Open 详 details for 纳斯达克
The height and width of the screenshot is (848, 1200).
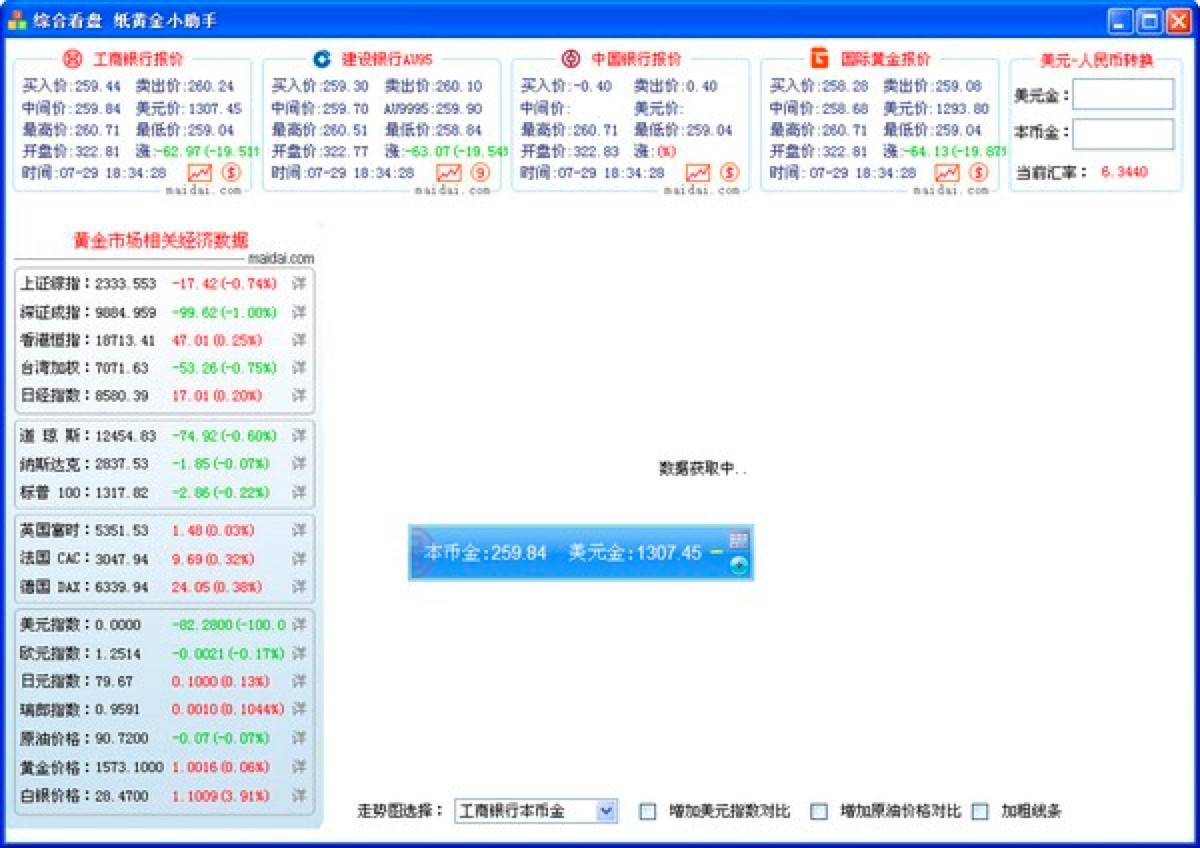(x=299, y=464)
